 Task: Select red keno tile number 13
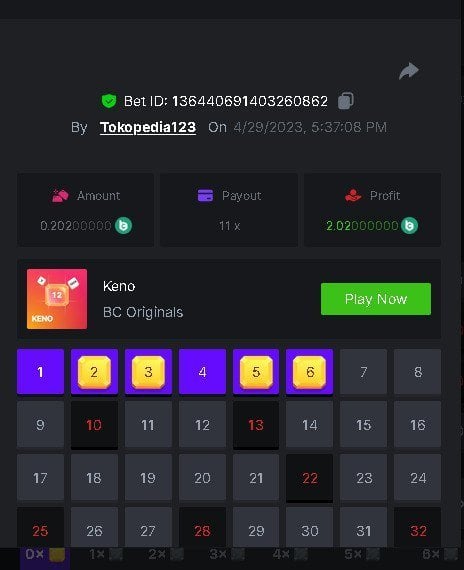click(x=256, y=425)
